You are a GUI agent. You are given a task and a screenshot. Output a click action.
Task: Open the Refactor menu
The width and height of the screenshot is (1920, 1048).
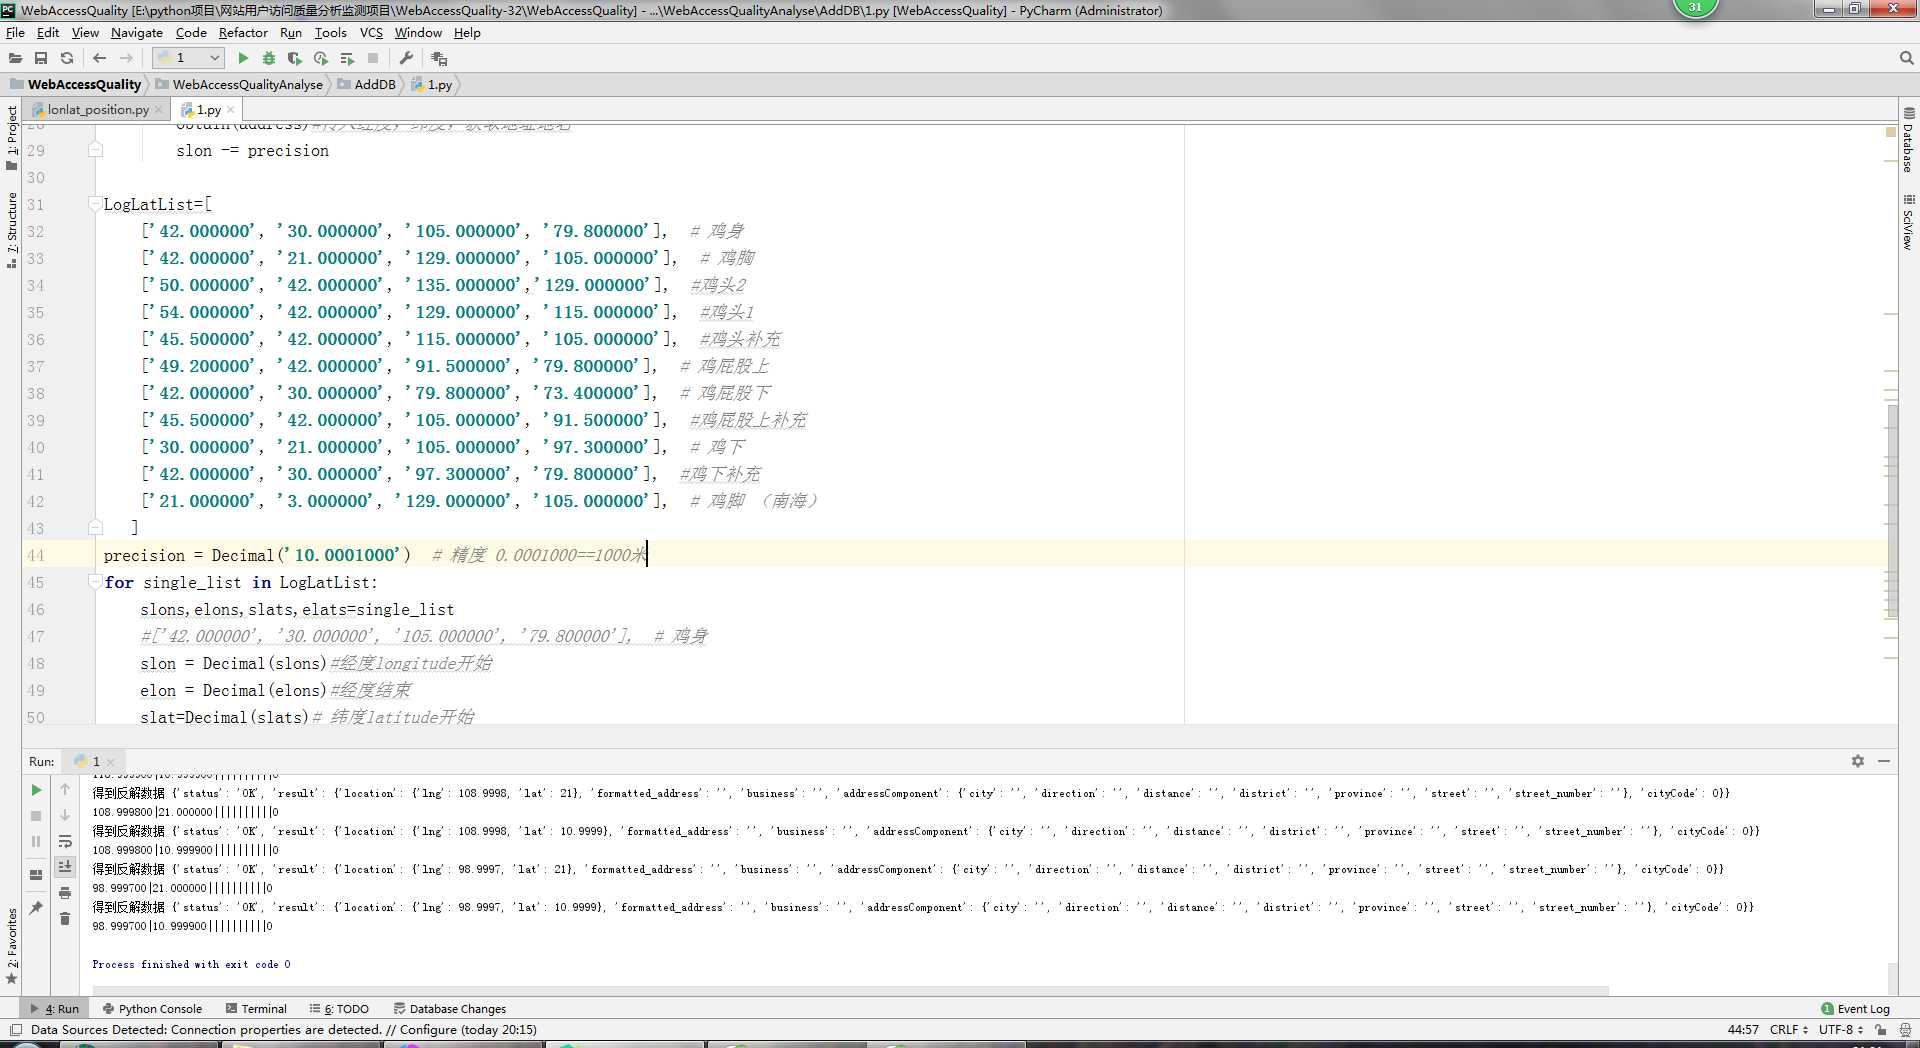(243, 32)
